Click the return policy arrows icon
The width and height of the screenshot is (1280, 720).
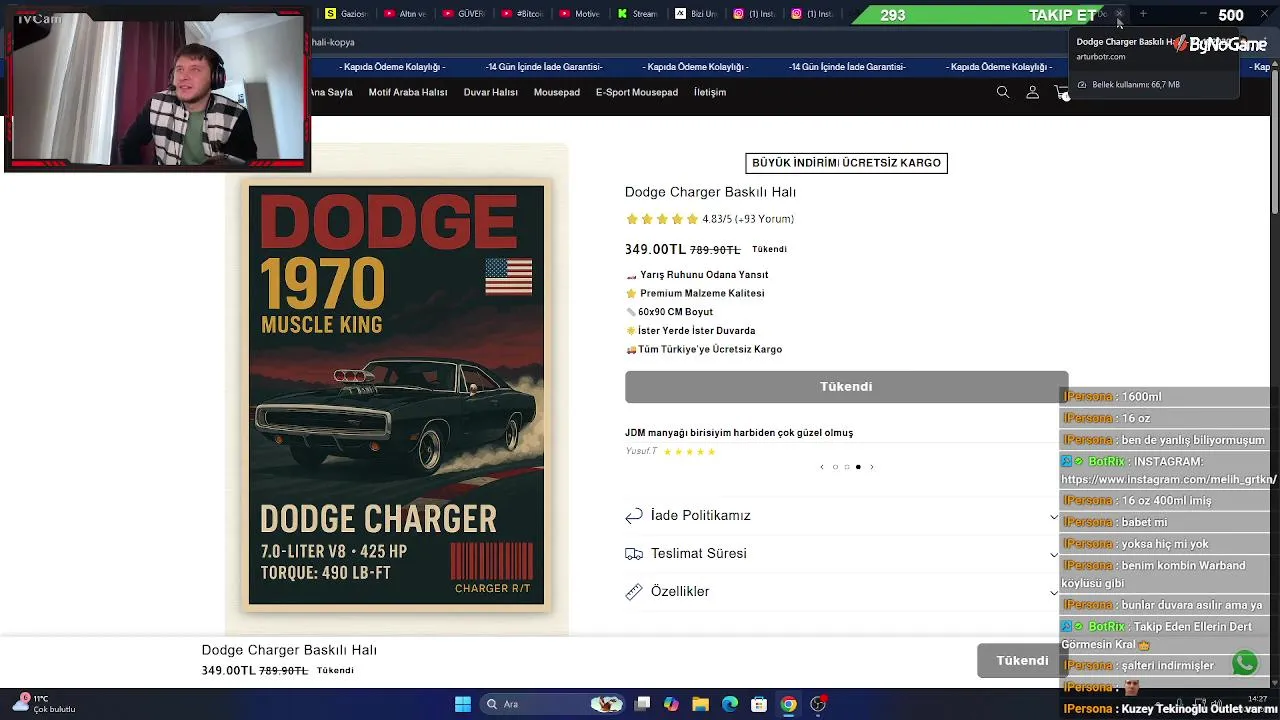pos(633,515)
